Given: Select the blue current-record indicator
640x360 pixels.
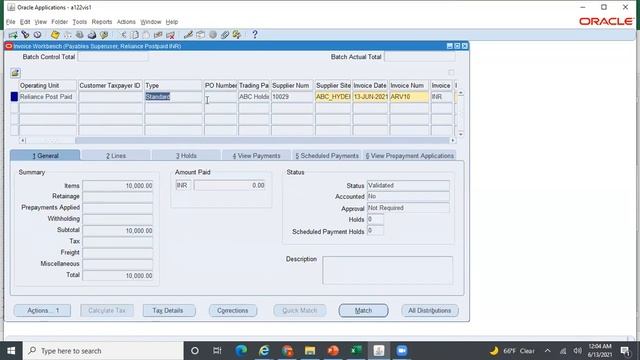Looking at the screenshot, I should click(14, 97).
